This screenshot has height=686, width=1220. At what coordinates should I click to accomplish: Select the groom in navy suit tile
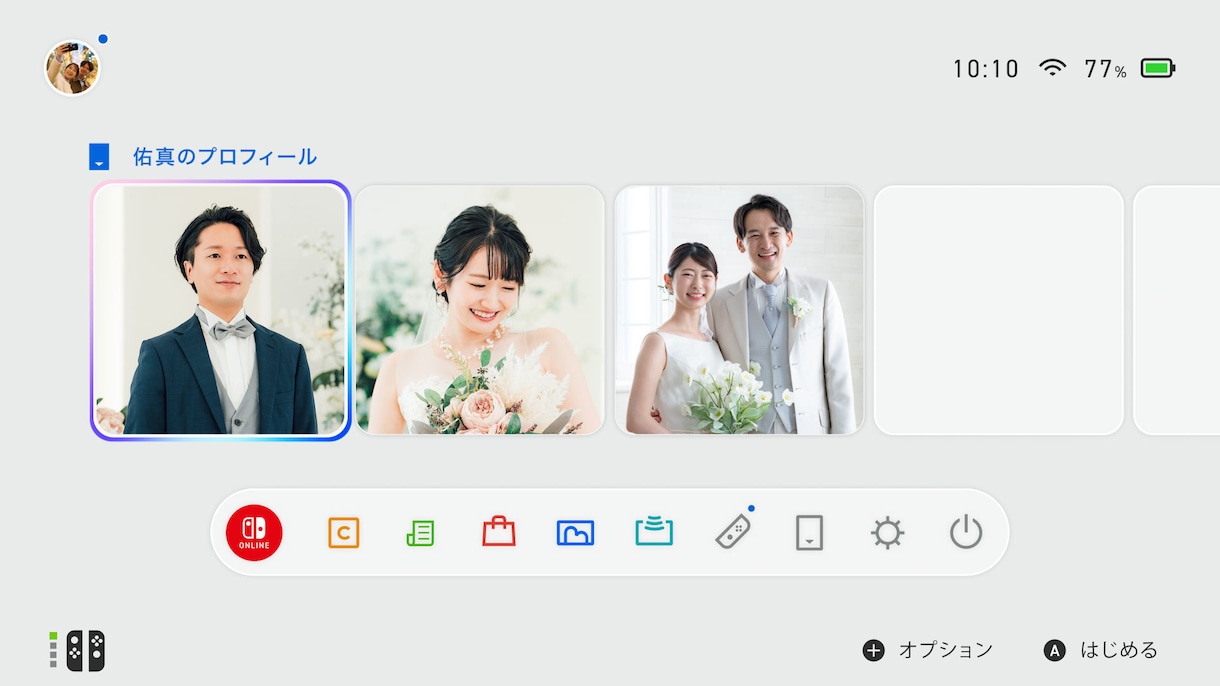[x=220, y=310]
